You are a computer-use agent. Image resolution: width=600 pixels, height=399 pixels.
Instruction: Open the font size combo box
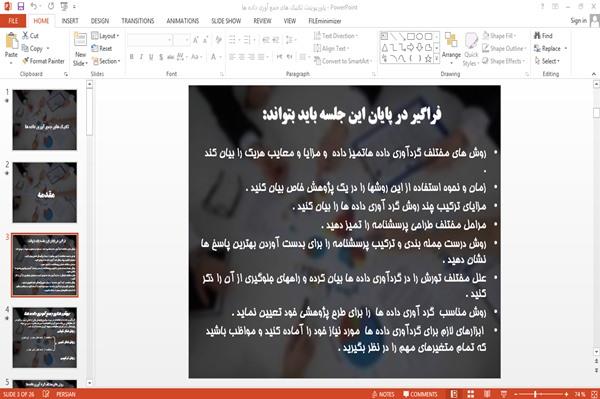click(181, 40)
